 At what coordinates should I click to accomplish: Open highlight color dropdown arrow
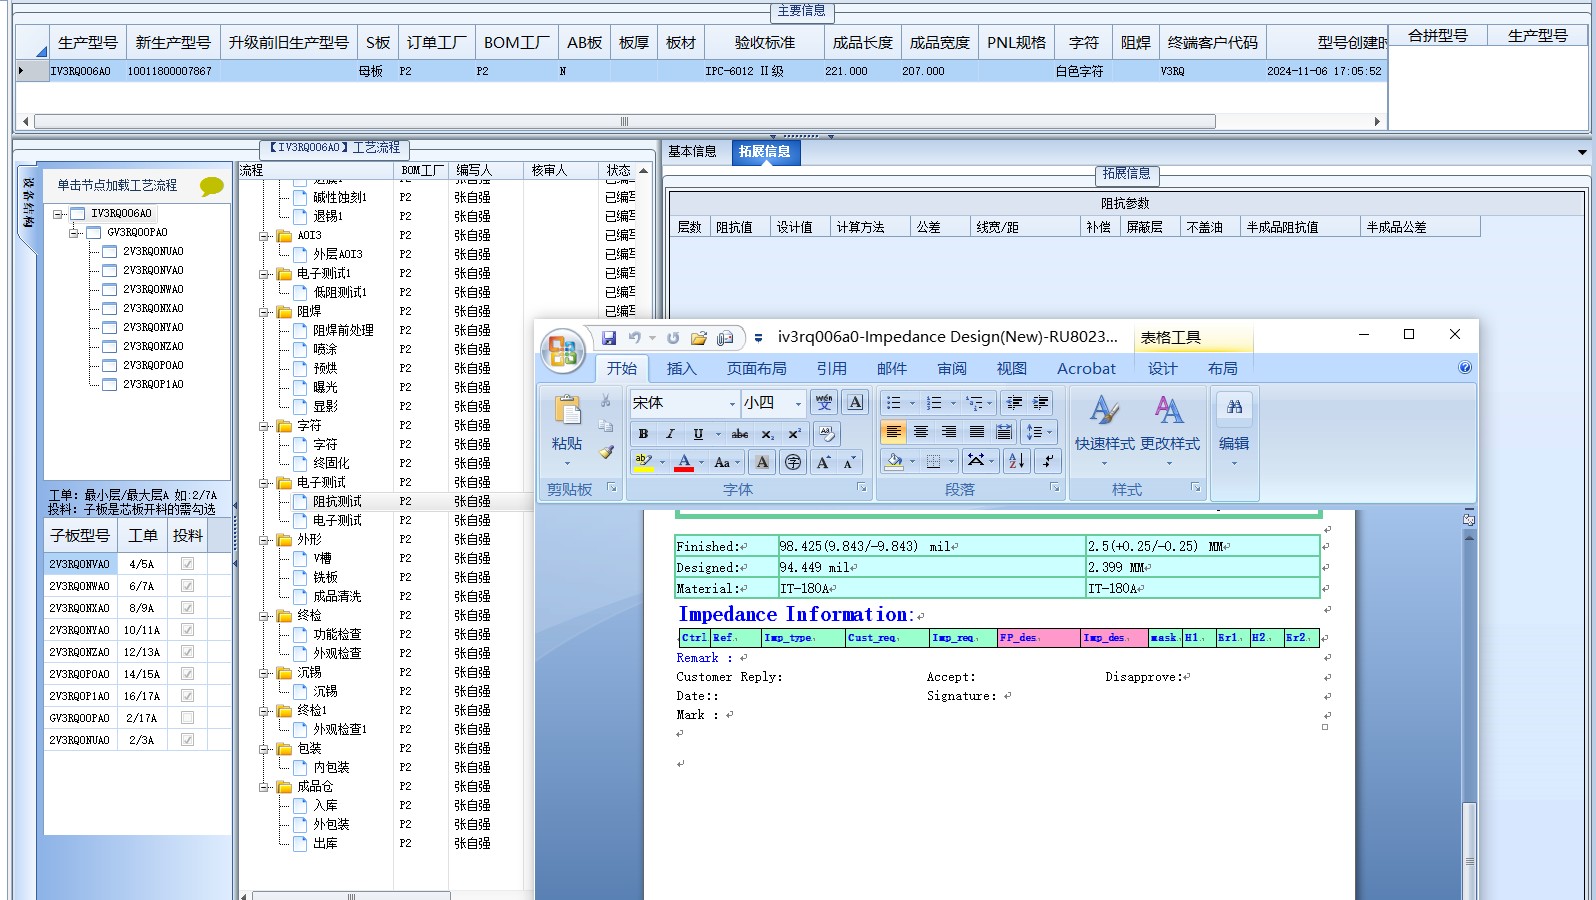(x=661, y=462)
